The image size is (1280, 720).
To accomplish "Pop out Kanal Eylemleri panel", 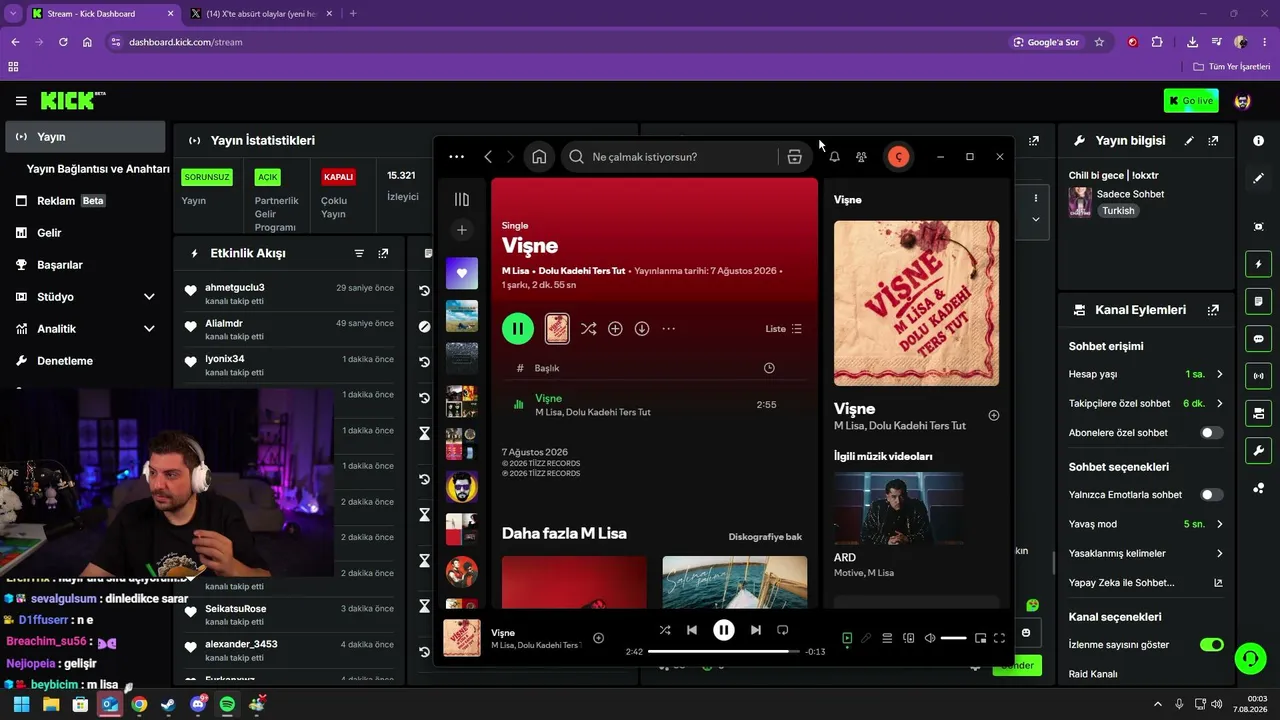I will (1213, 310).
